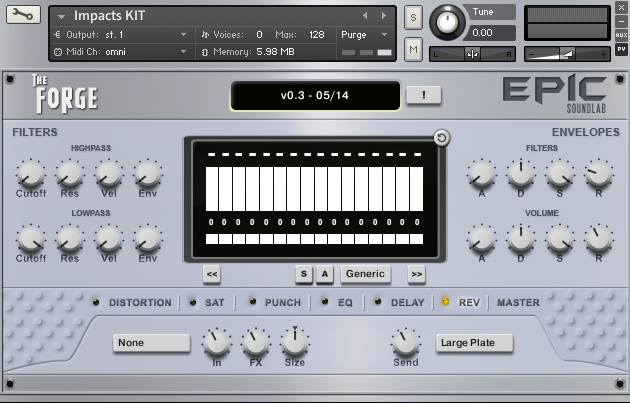Minimize the instrument view with the minus button
This screenshot has height=403, width=630.
click(621, 21)
